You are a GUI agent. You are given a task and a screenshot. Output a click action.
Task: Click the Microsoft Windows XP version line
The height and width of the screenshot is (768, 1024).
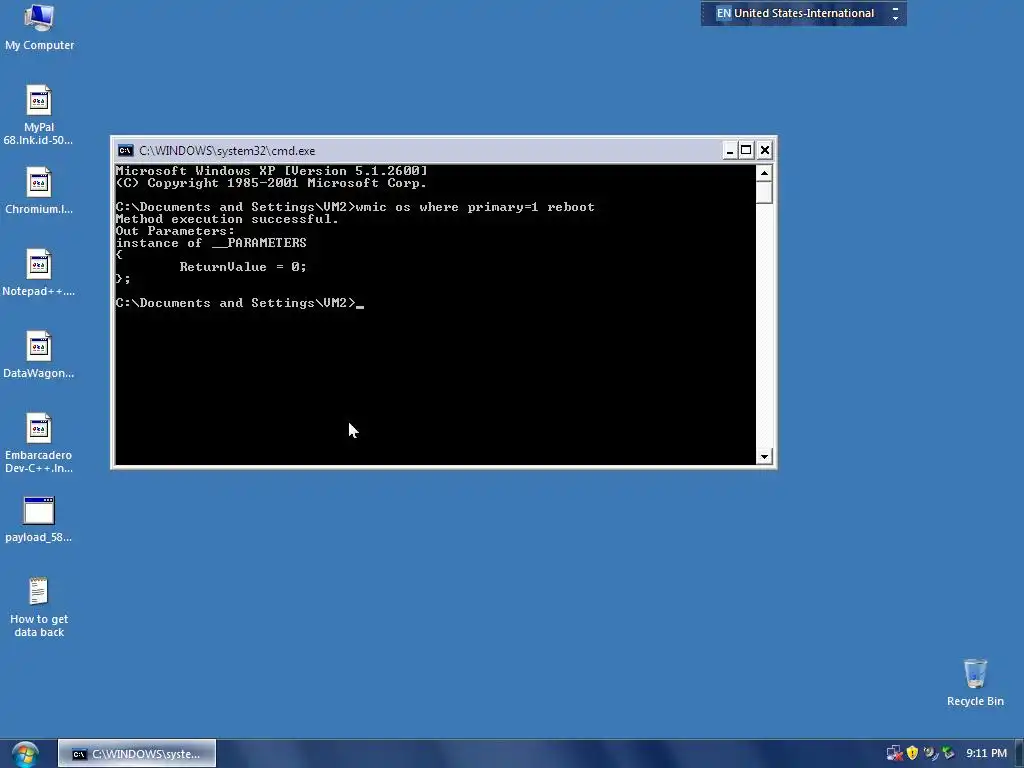272,170
